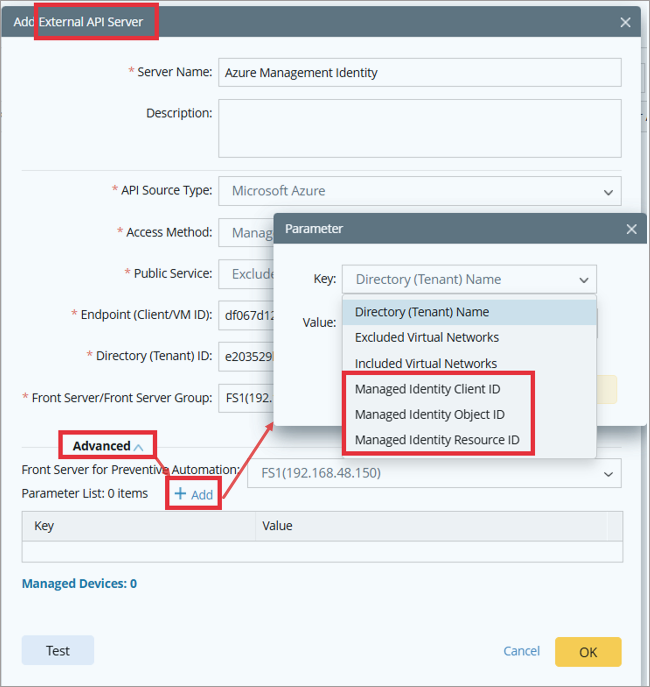Focus the Description text area
650x687 pixels.
pyautogui.click(x=419, y=128)
